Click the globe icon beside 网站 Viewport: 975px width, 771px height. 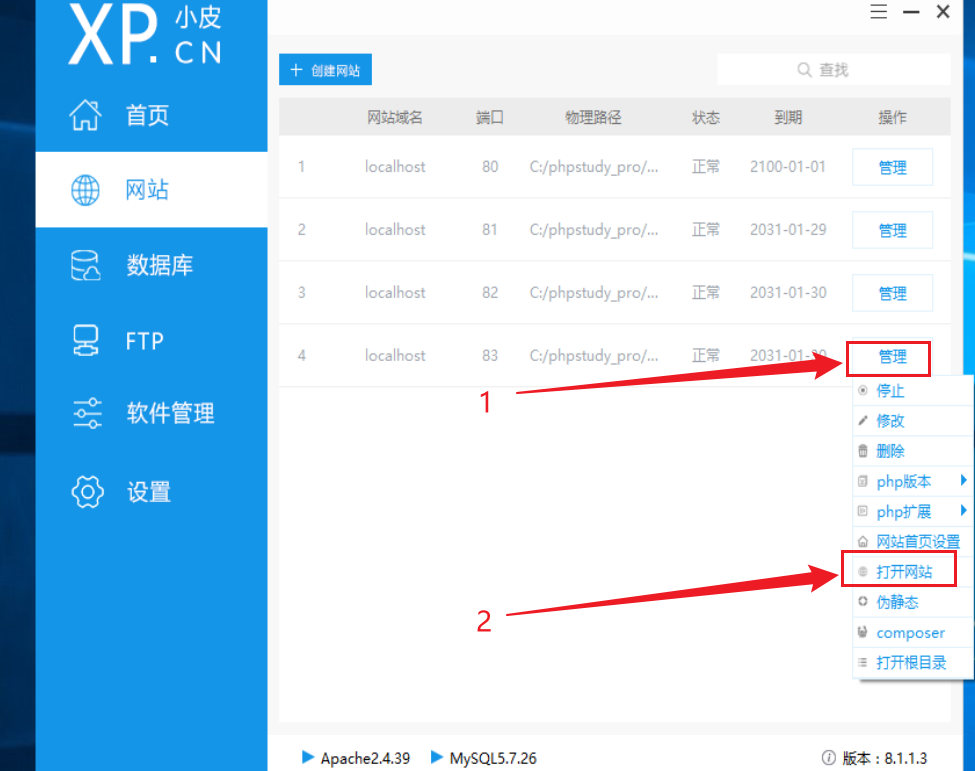coord(85,190)
